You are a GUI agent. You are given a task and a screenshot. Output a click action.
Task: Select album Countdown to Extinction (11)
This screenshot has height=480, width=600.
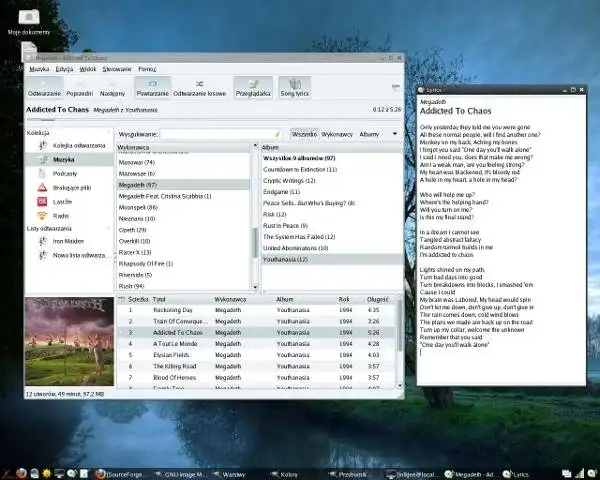tap(331, 170)
